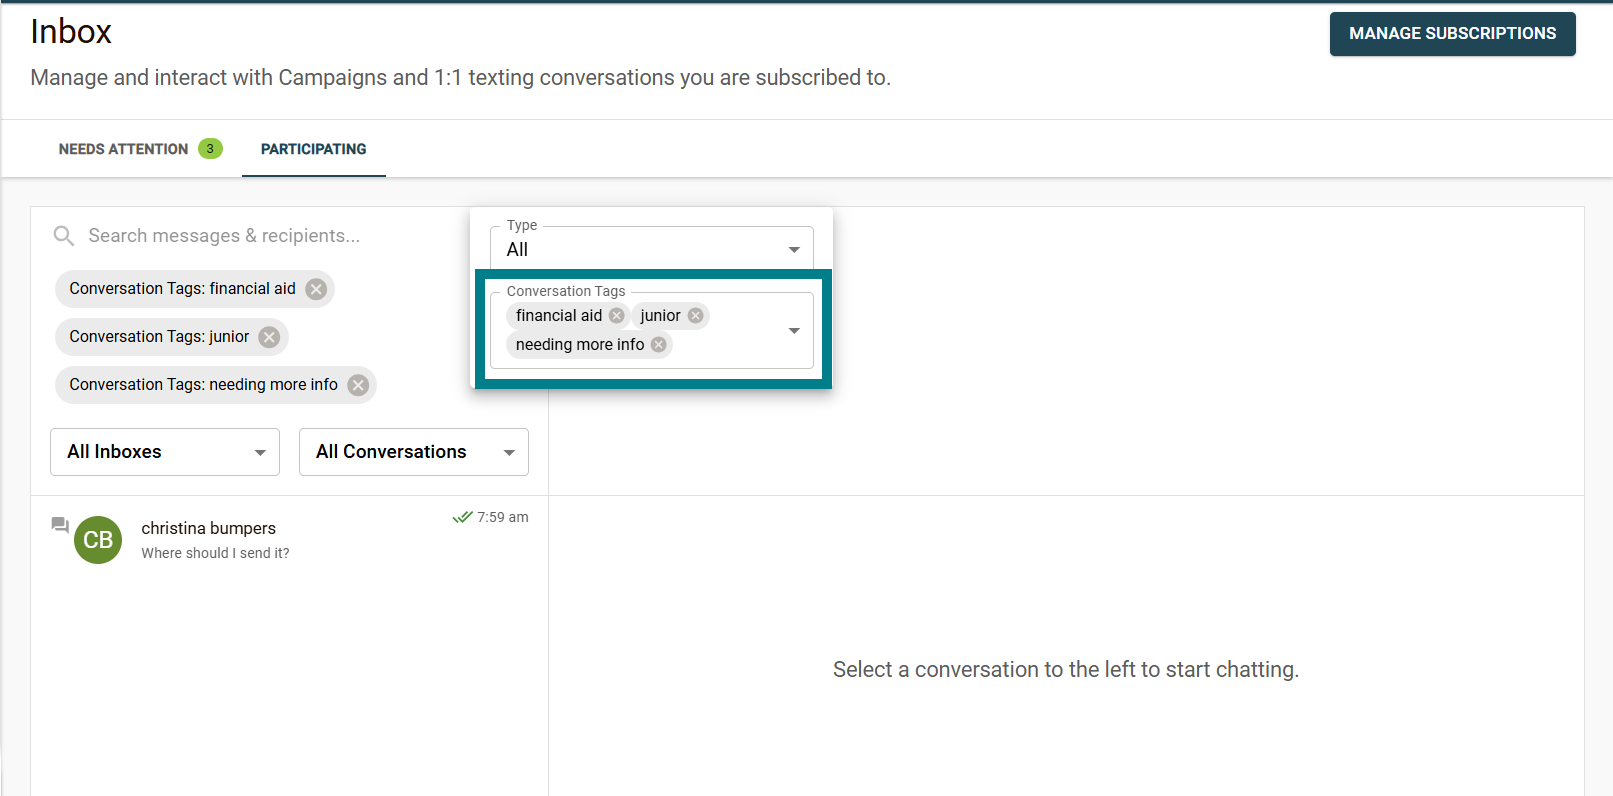Screen dimensions: 1613x796
Task: Click the 7:59 am timestamp
Action: pyautogui.click(x=503, y=517)
